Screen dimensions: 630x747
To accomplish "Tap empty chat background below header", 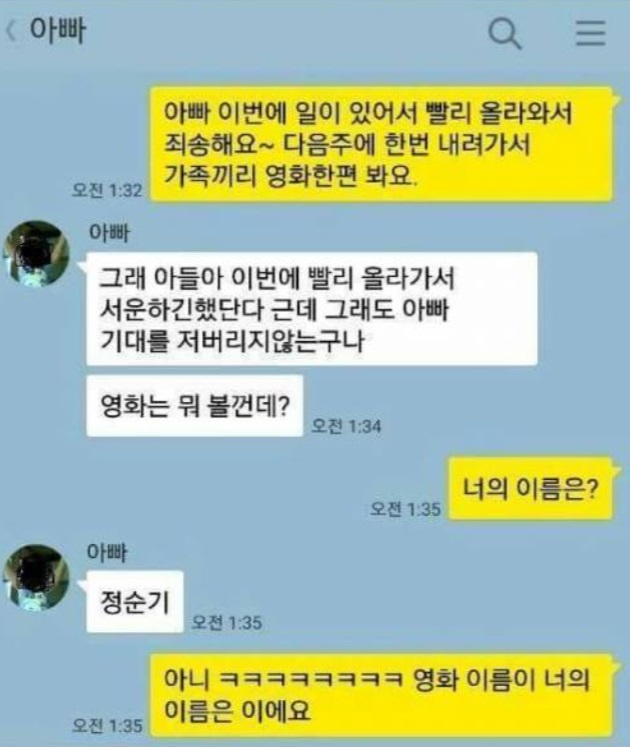I will tap(71, 119).
